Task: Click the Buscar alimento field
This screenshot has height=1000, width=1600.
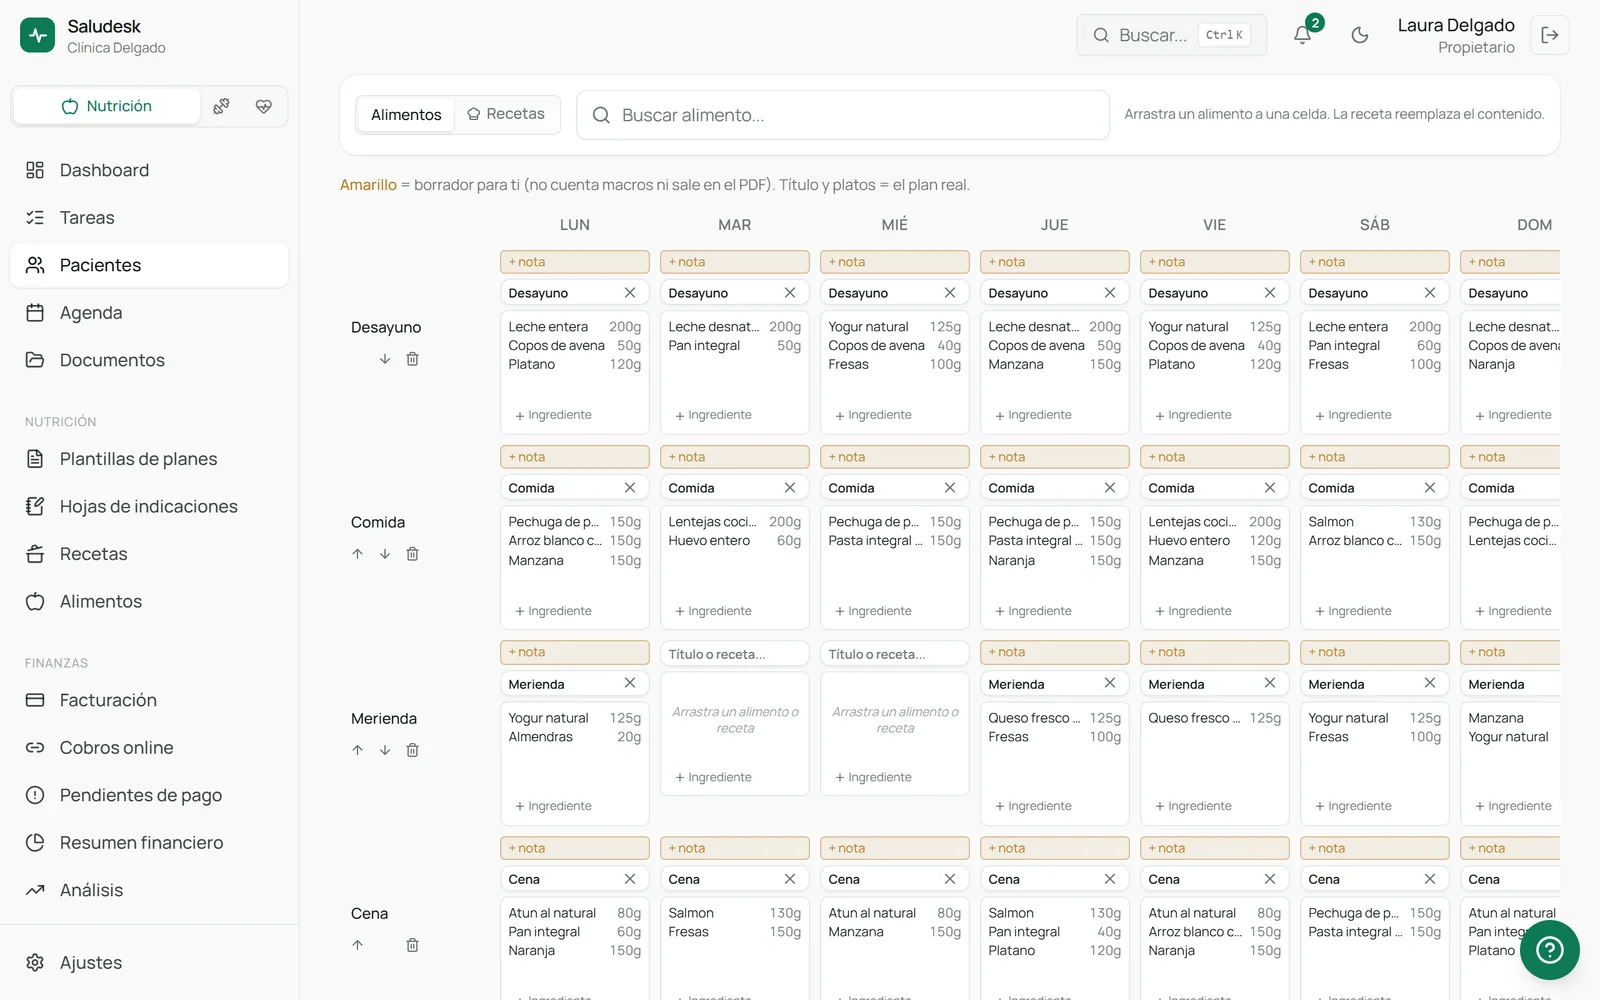Action: tap(843, 115)
